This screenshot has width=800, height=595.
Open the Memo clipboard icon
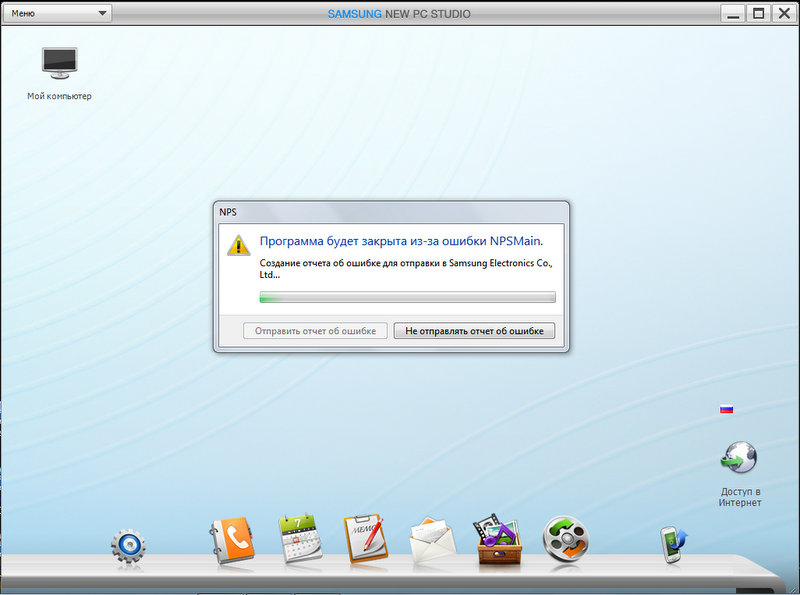coord(366,538)
